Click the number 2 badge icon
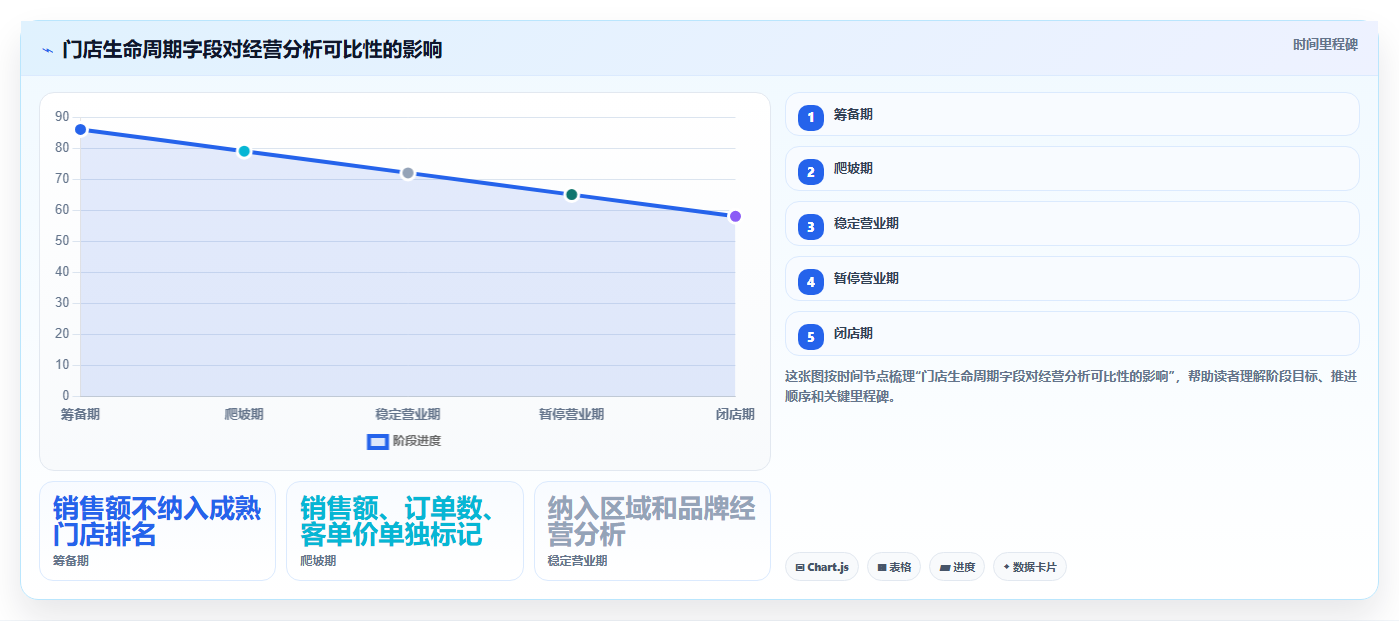 click(x=811, y=172)
